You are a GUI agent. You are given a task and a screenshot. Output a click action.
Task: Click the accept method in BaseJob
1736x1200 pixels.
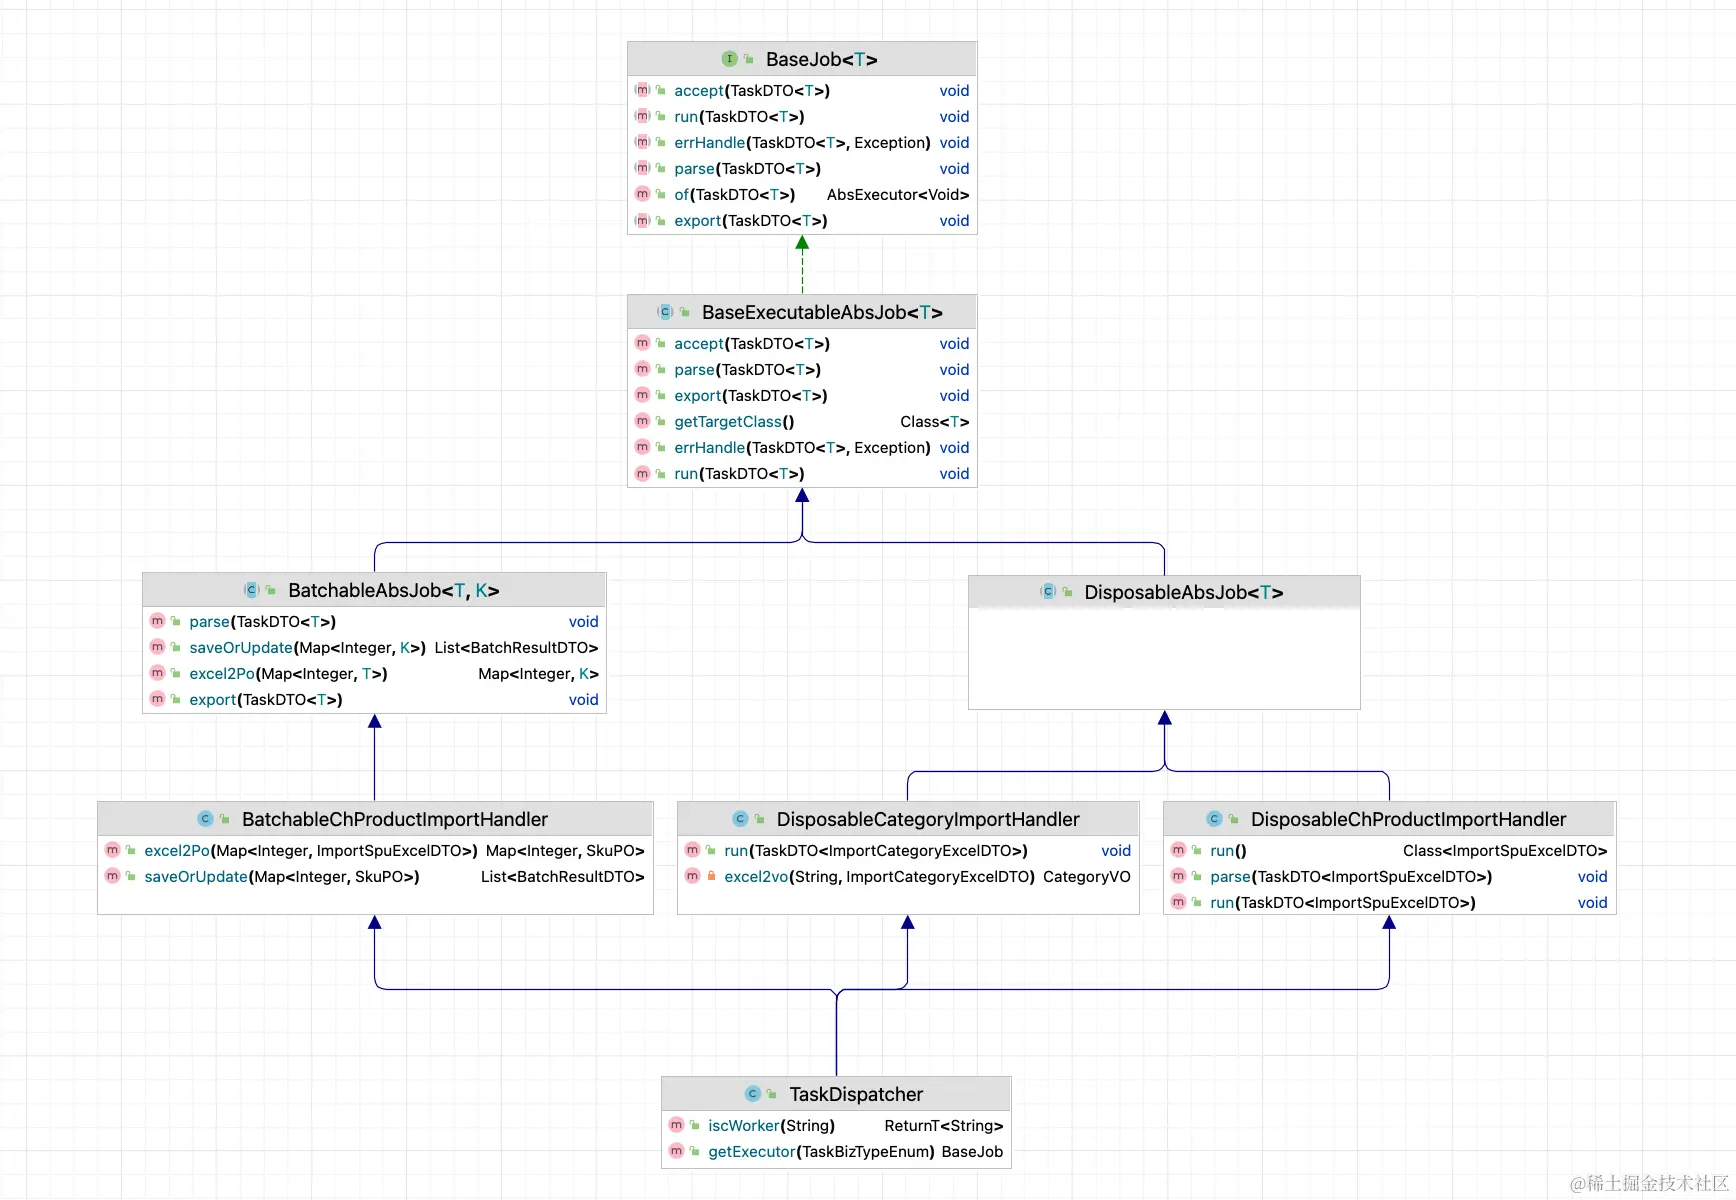coord(752,90)
